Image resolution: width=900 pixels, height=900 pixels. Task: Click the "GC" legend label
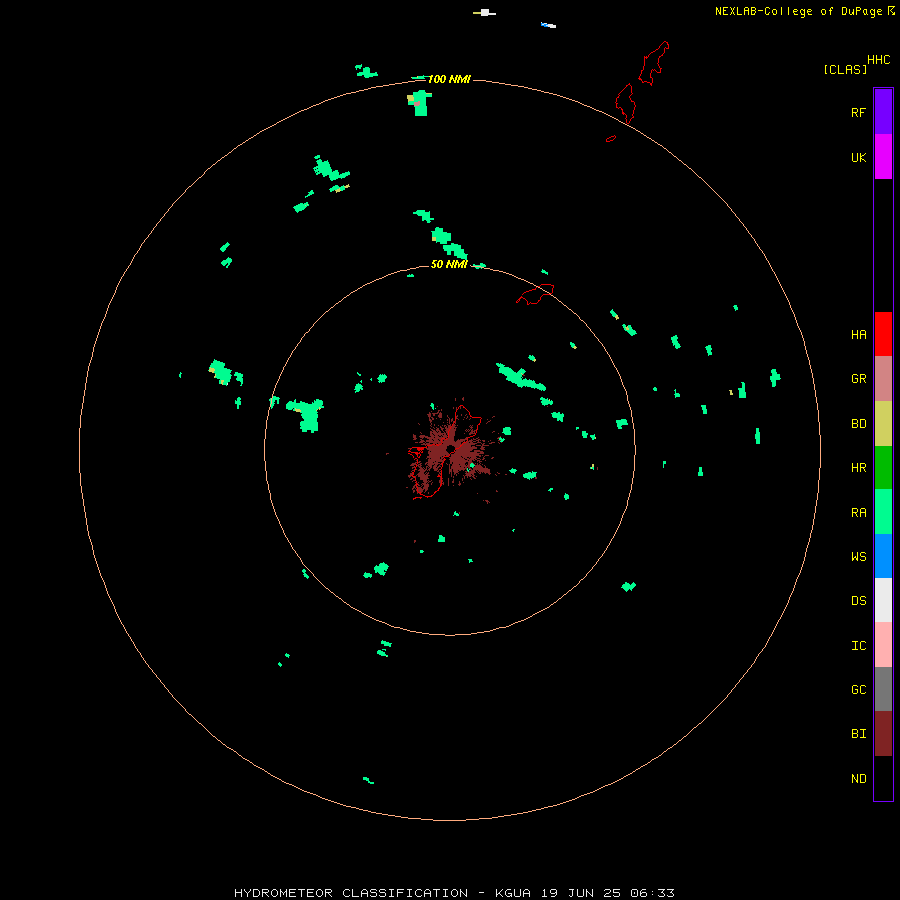click(x=858, y=690)
